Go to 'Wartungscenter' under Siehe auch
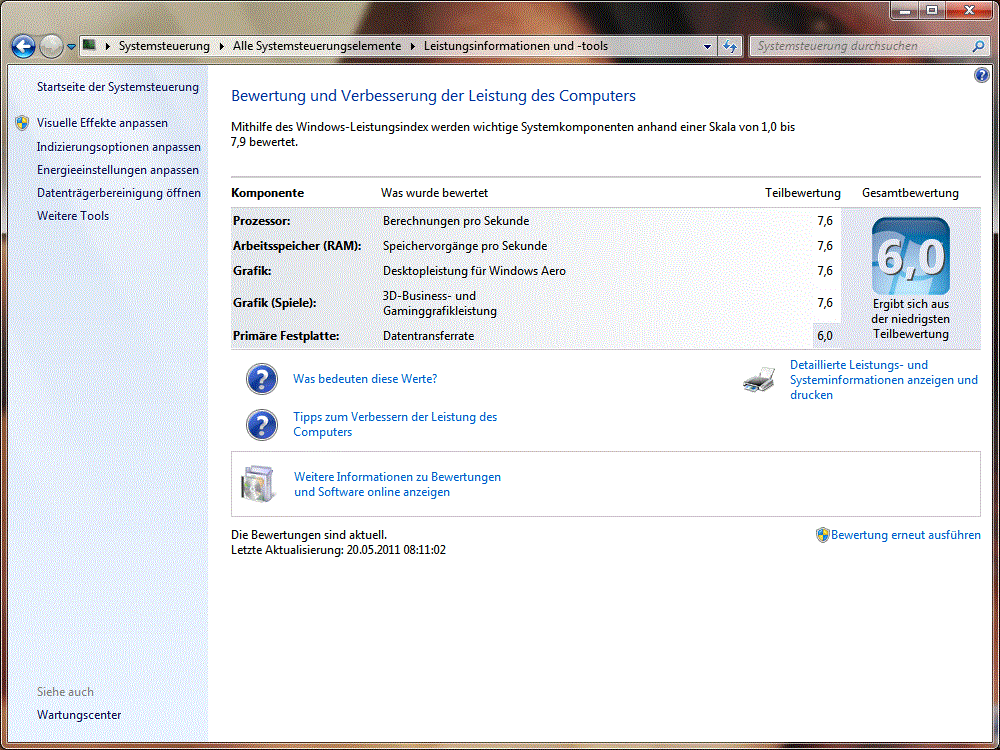The height and width of the screenshot is (750, 1000). pyautogui.click(x=79, y=715)
